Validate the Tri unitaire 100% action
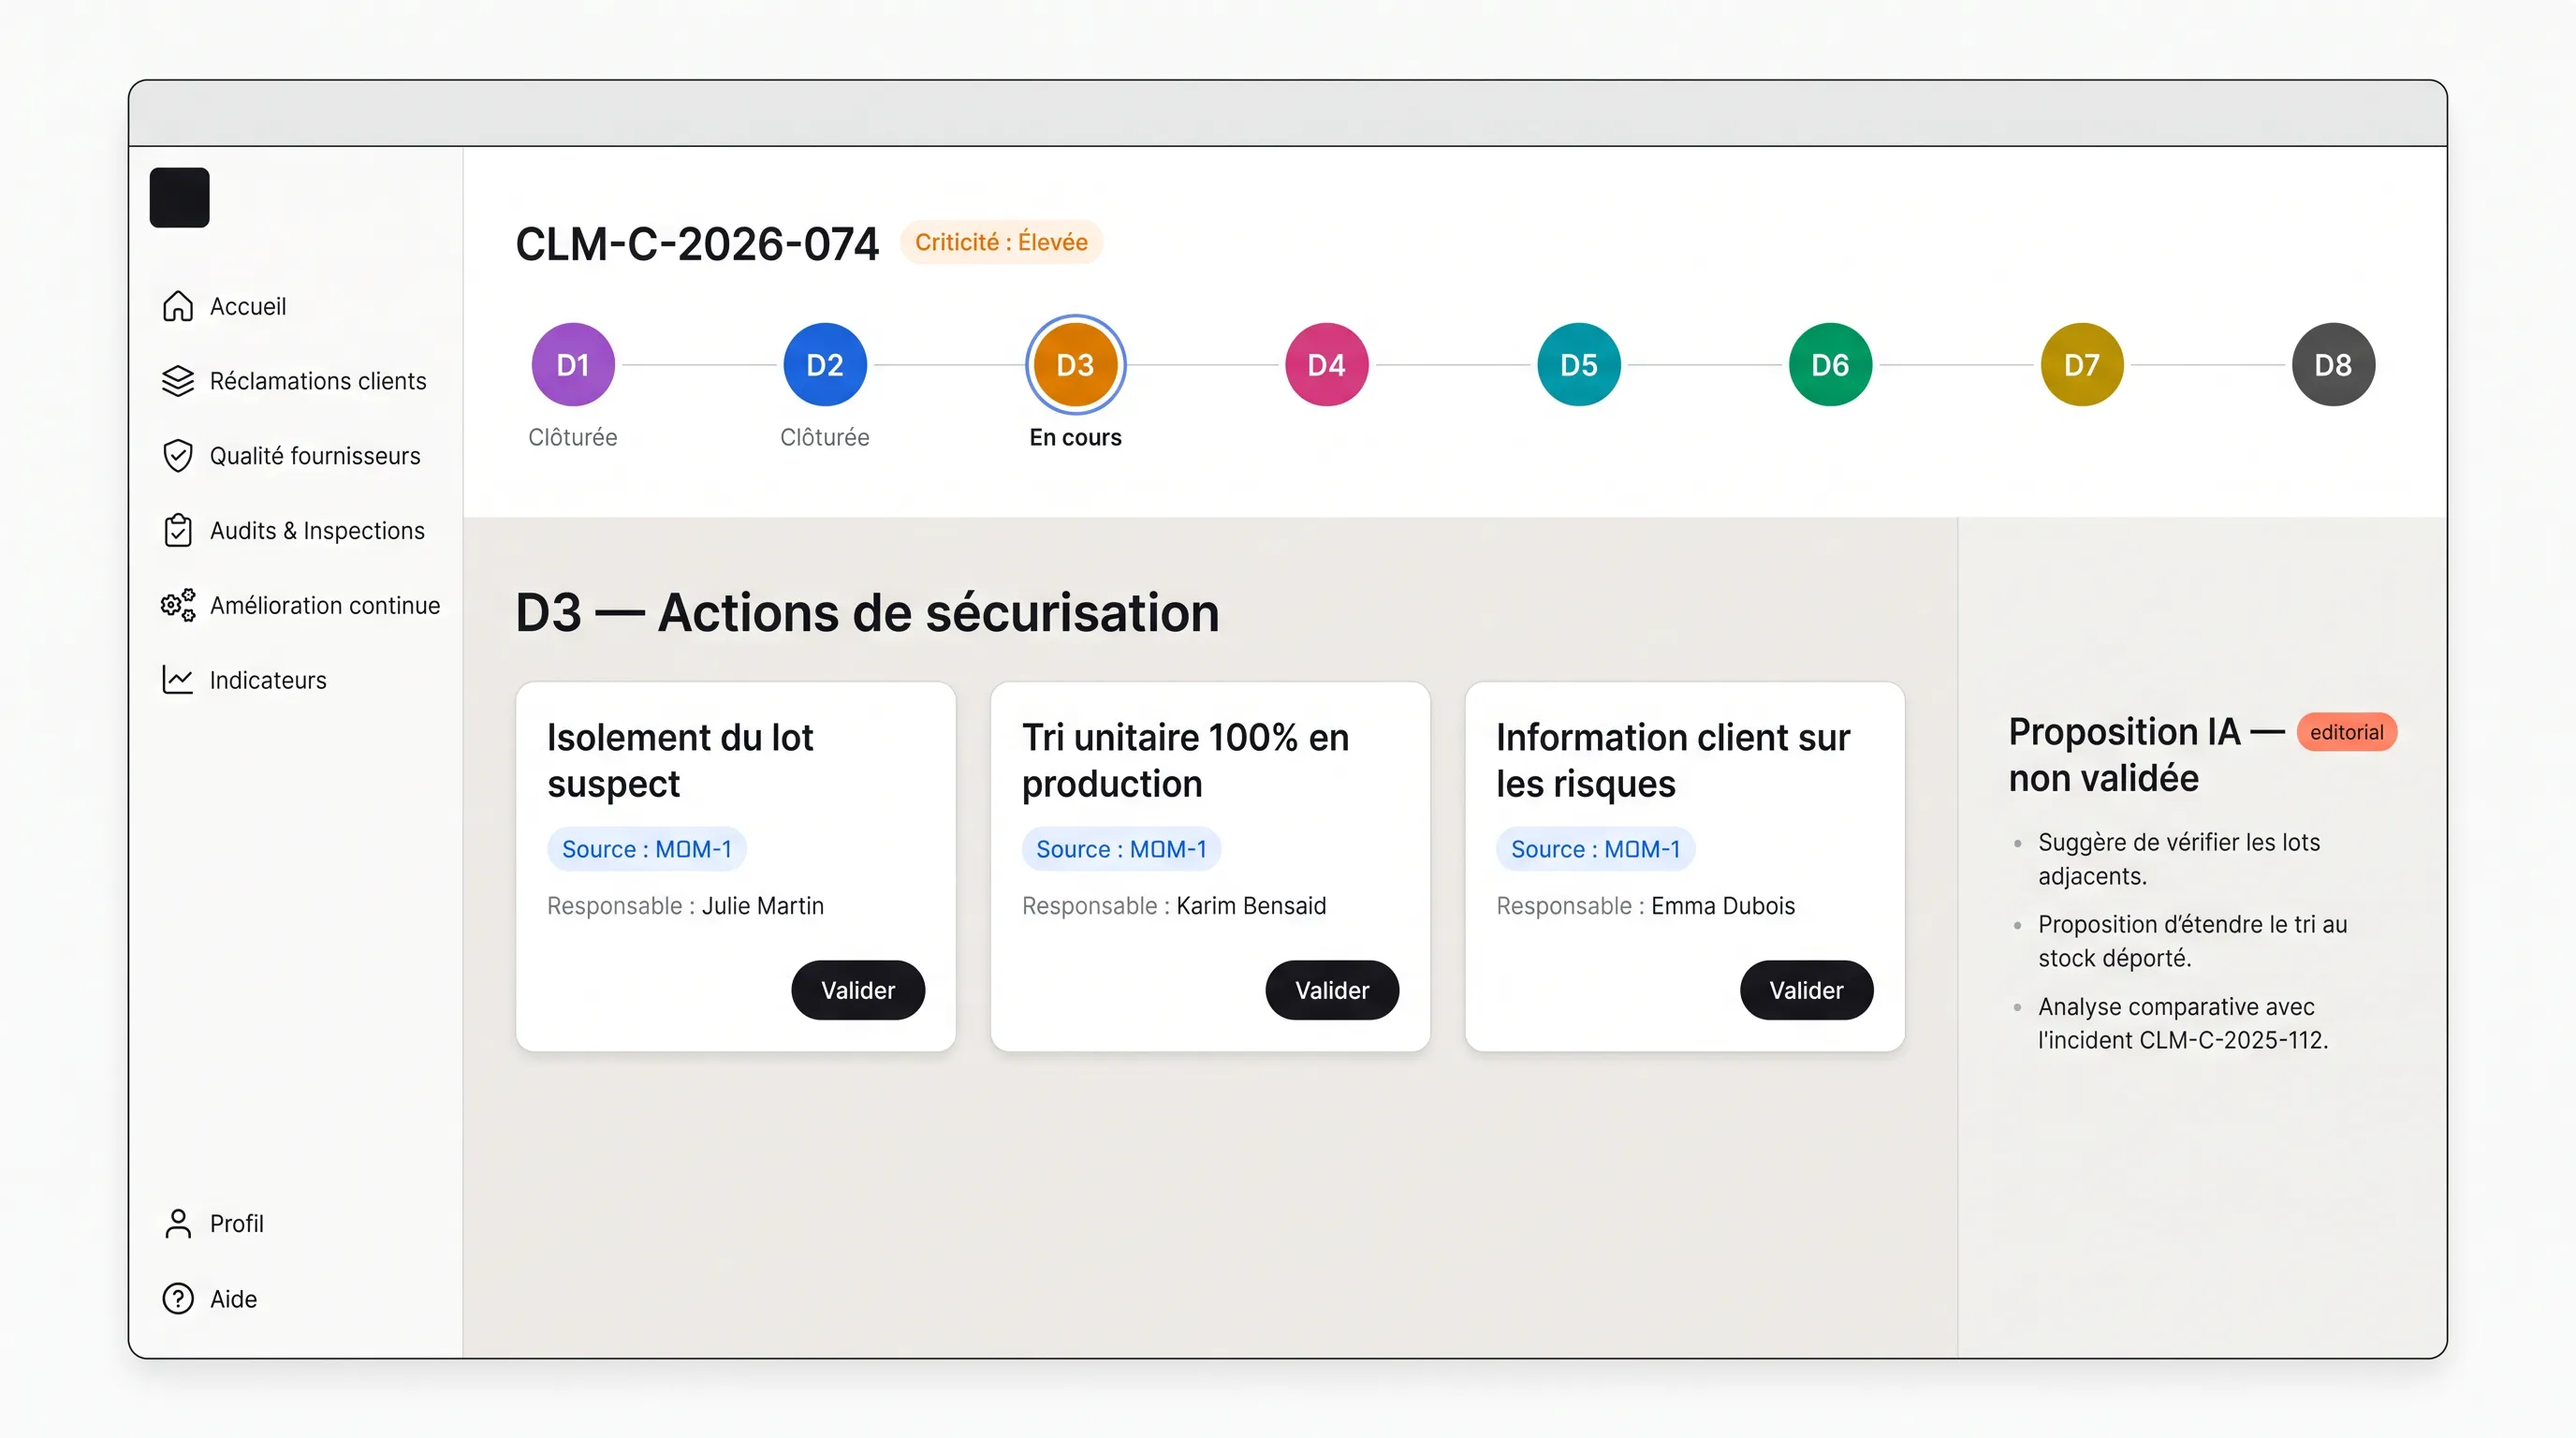 click(x=1332, y=990)
